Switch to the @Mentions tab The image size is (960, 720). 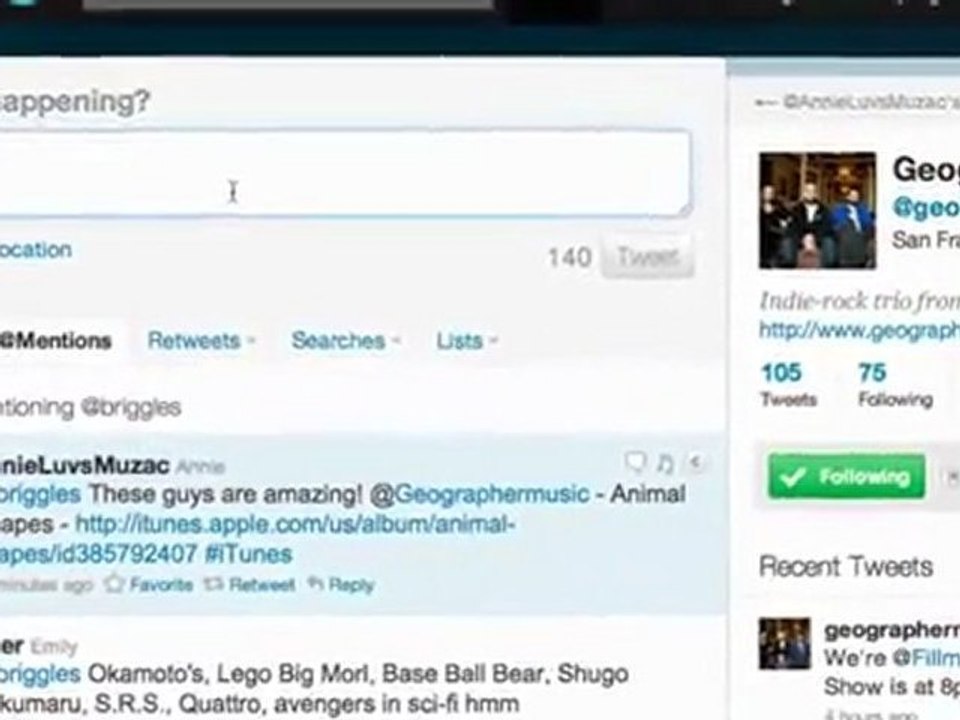point(56,340)
